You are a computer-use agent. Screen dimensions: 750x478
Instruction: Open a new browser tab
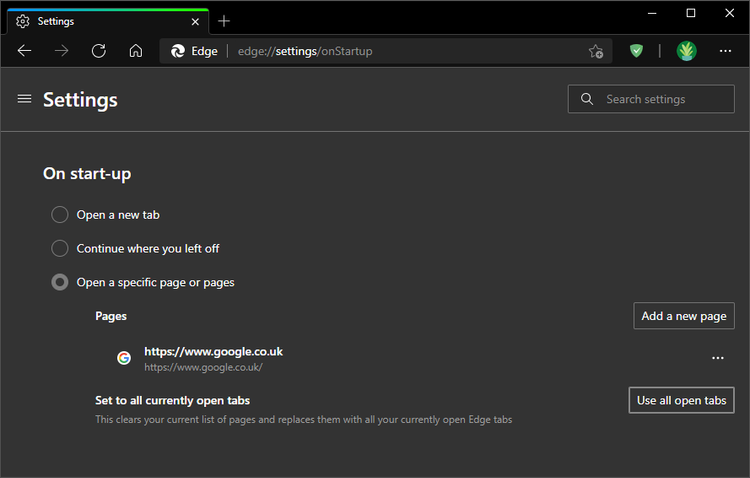(x=224, y=21)
